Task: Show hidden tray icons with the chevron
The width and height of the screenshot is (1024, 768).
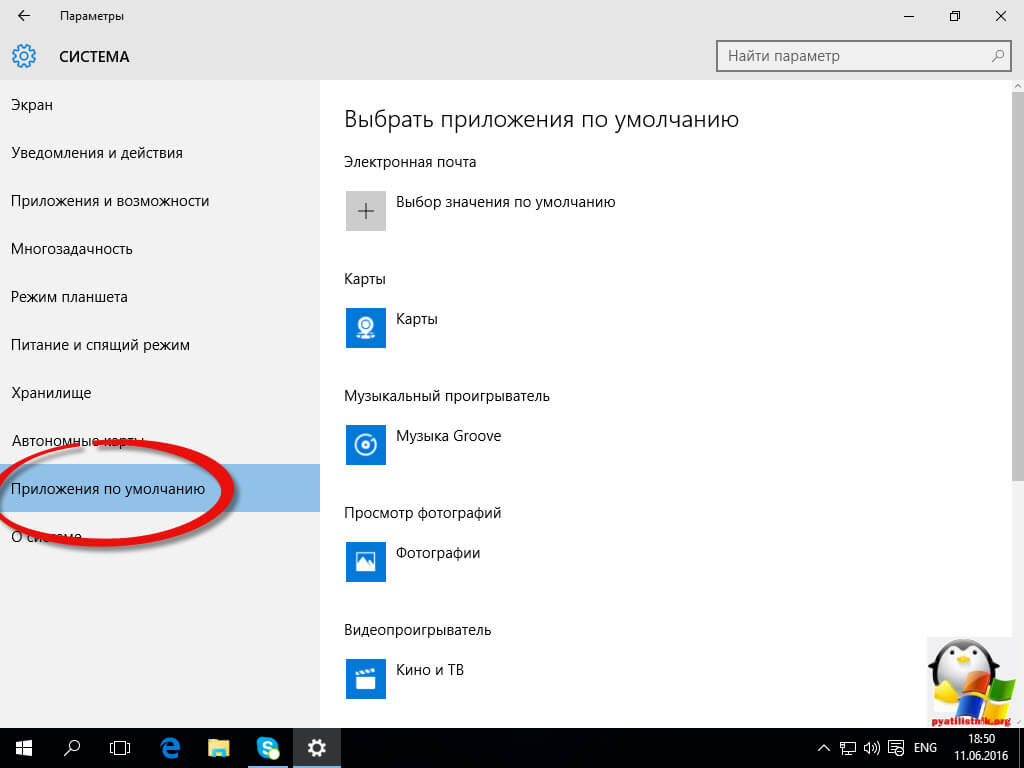Action: coord(823,747)
